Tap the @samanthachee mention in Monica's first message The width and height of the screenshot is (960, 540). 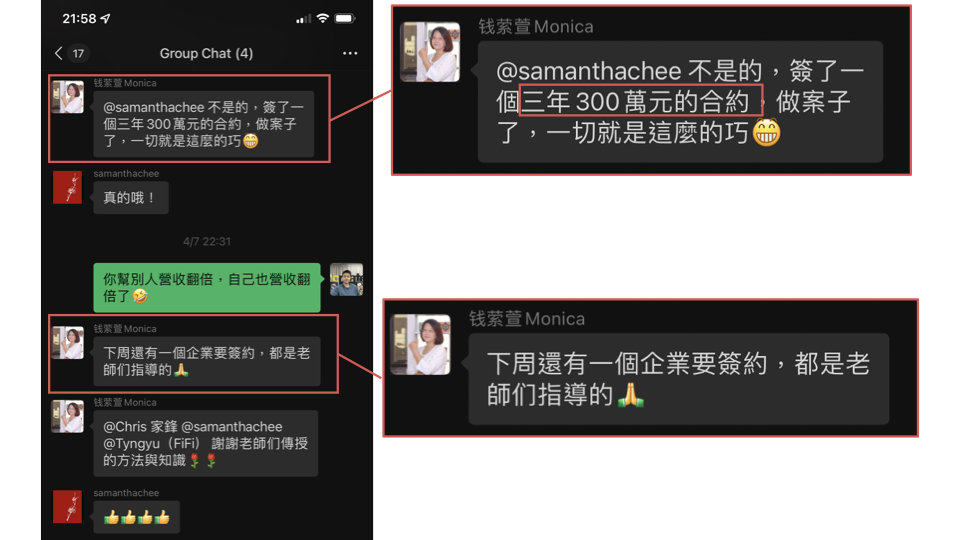pyautogui.click(x=145, y=108)
